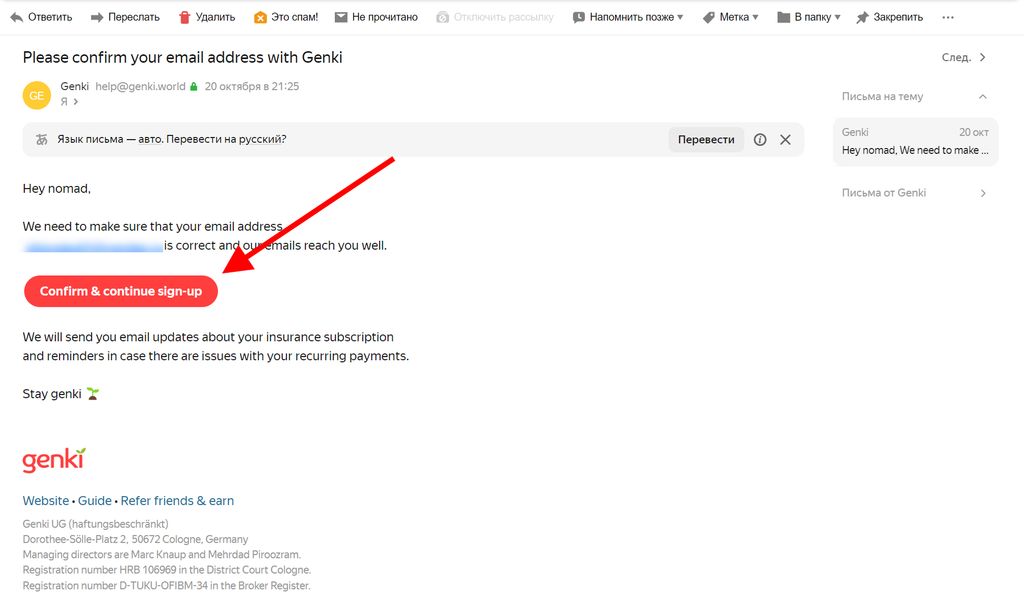Click the Label tag icon (Метка)
The image size is (1024, 611).
[709, 17]
